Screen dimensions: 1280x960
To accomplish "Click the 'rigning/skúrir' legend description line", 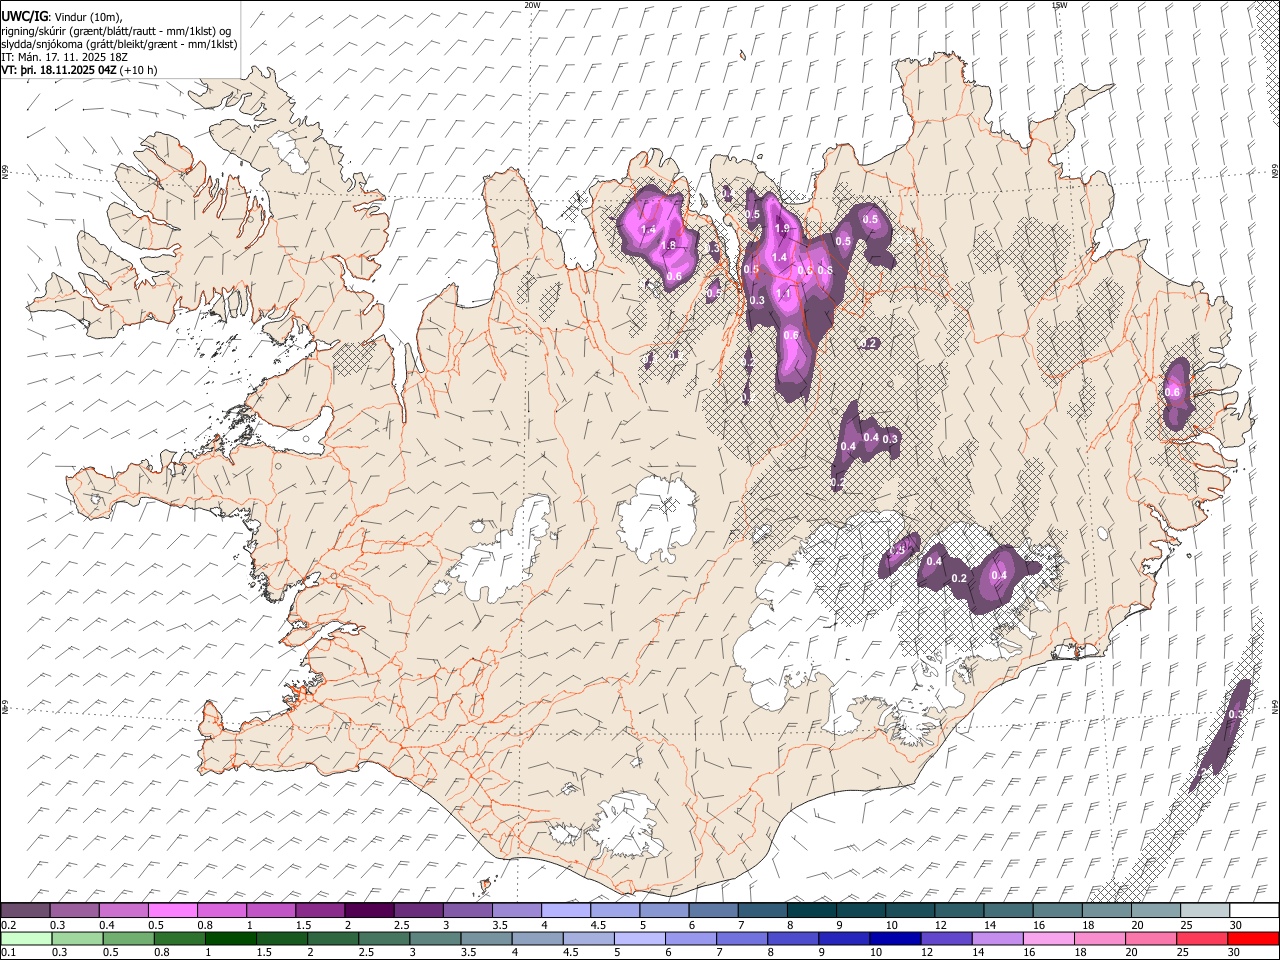I will [x=116, y=31].
